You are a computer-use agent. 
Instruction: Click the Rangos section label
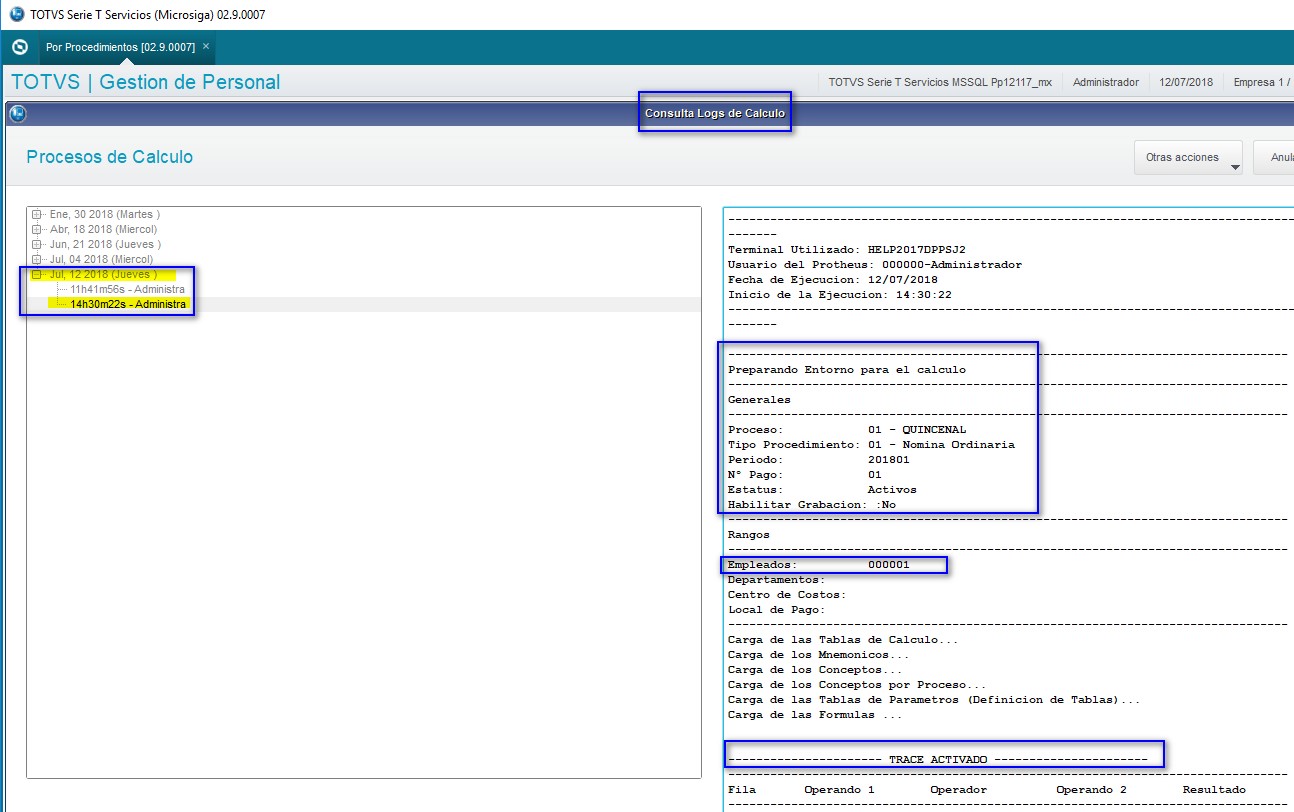coord(749,535)
